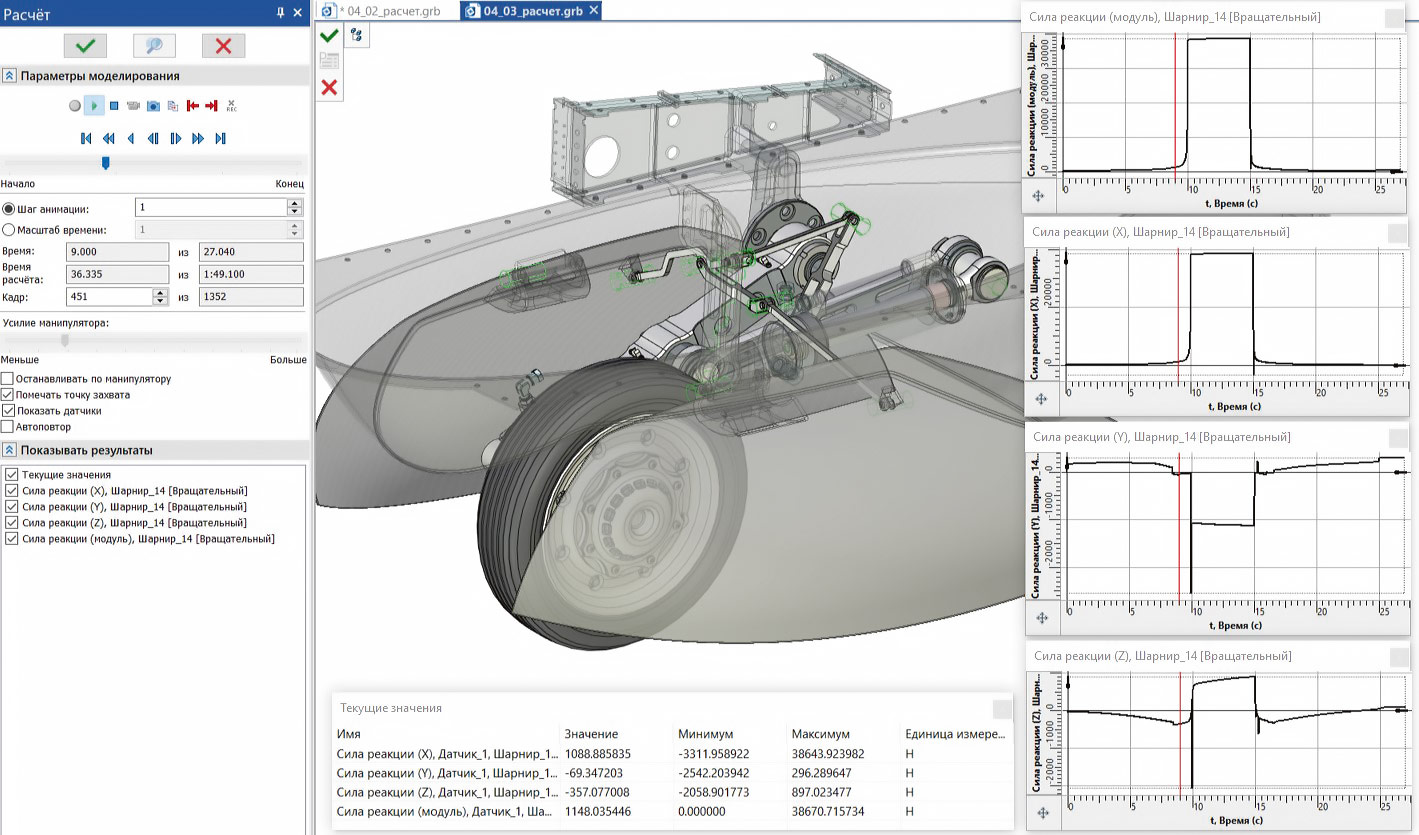The width and height of the screenshot is (1419, 835).
Task: Close the 04_03_расчет.grb tab
Action: pos(594,10)
